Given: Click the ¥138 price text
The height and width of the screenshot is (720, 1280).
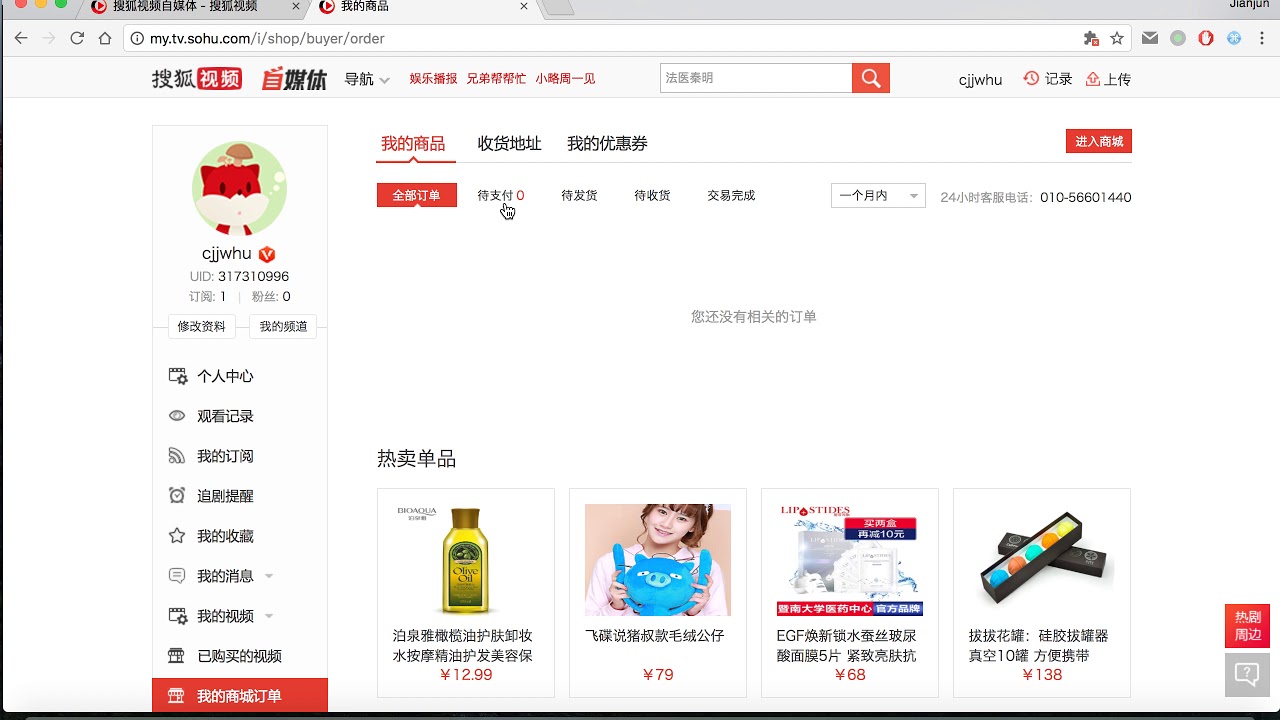Looking at the screenshot, I should (x=1042, y=675).
